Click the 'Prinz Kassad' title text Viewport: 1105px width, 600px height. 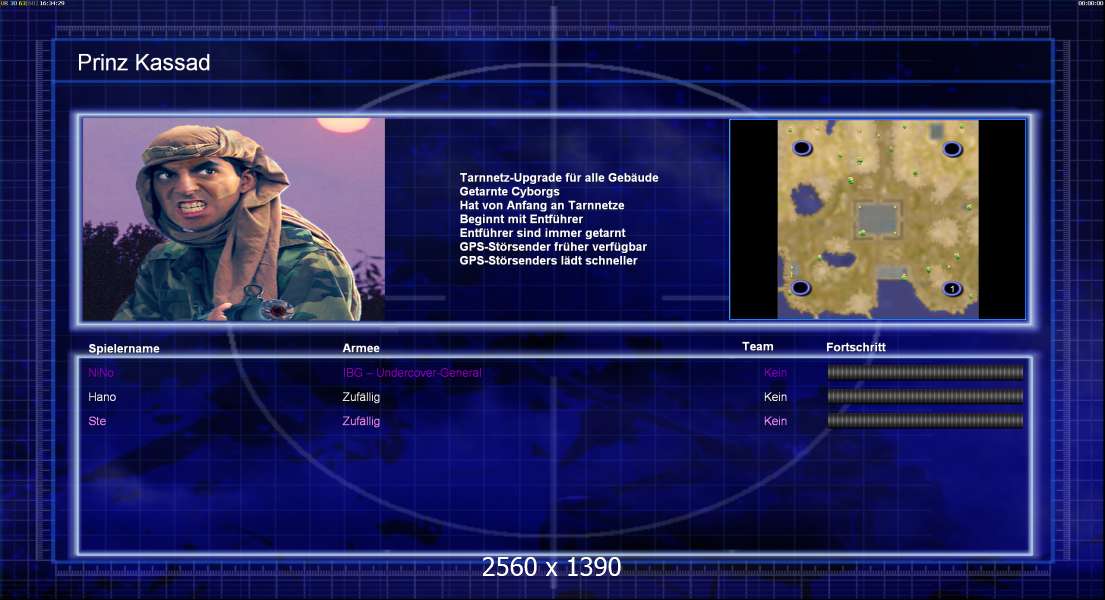click(144, 62)
